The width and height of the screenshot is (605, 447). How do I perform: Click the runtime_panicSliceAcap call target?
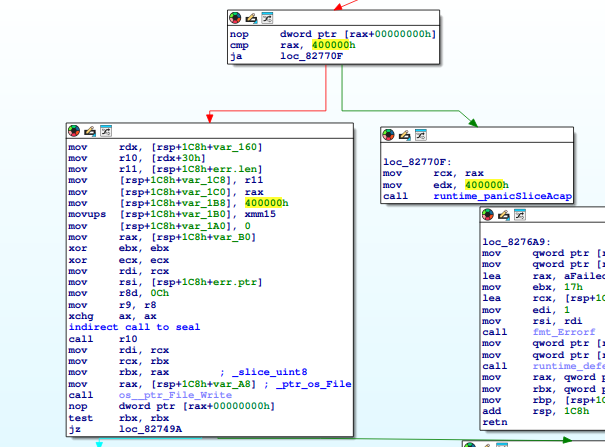[502, 196]
